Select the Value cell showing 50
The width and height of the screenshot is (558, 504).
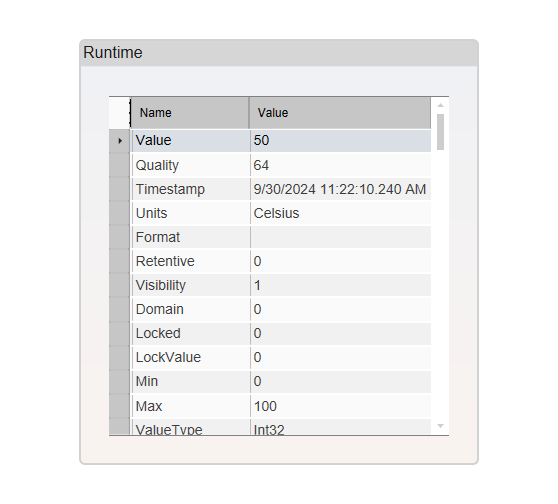341,141
